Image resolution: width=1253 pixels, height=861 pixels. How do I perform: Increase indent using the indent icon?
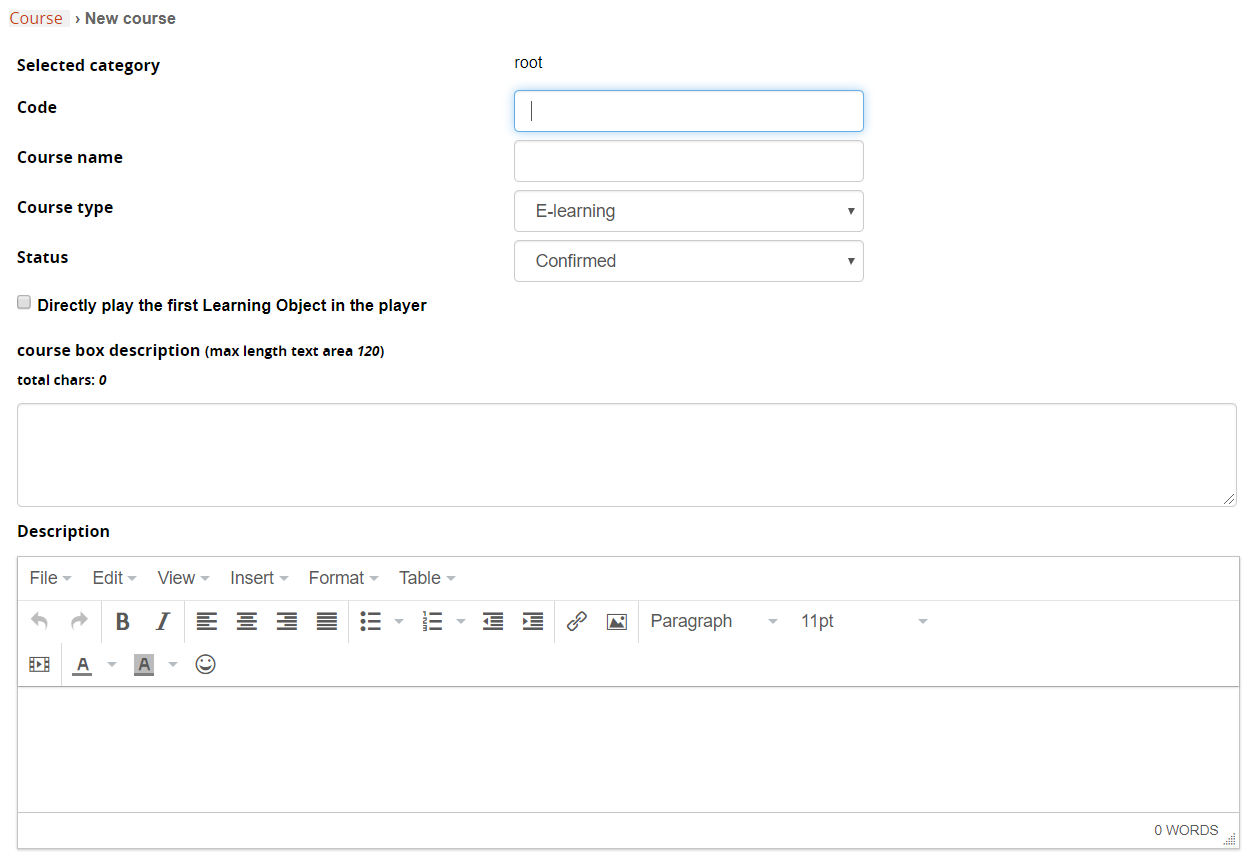click(x=532, y=621)
